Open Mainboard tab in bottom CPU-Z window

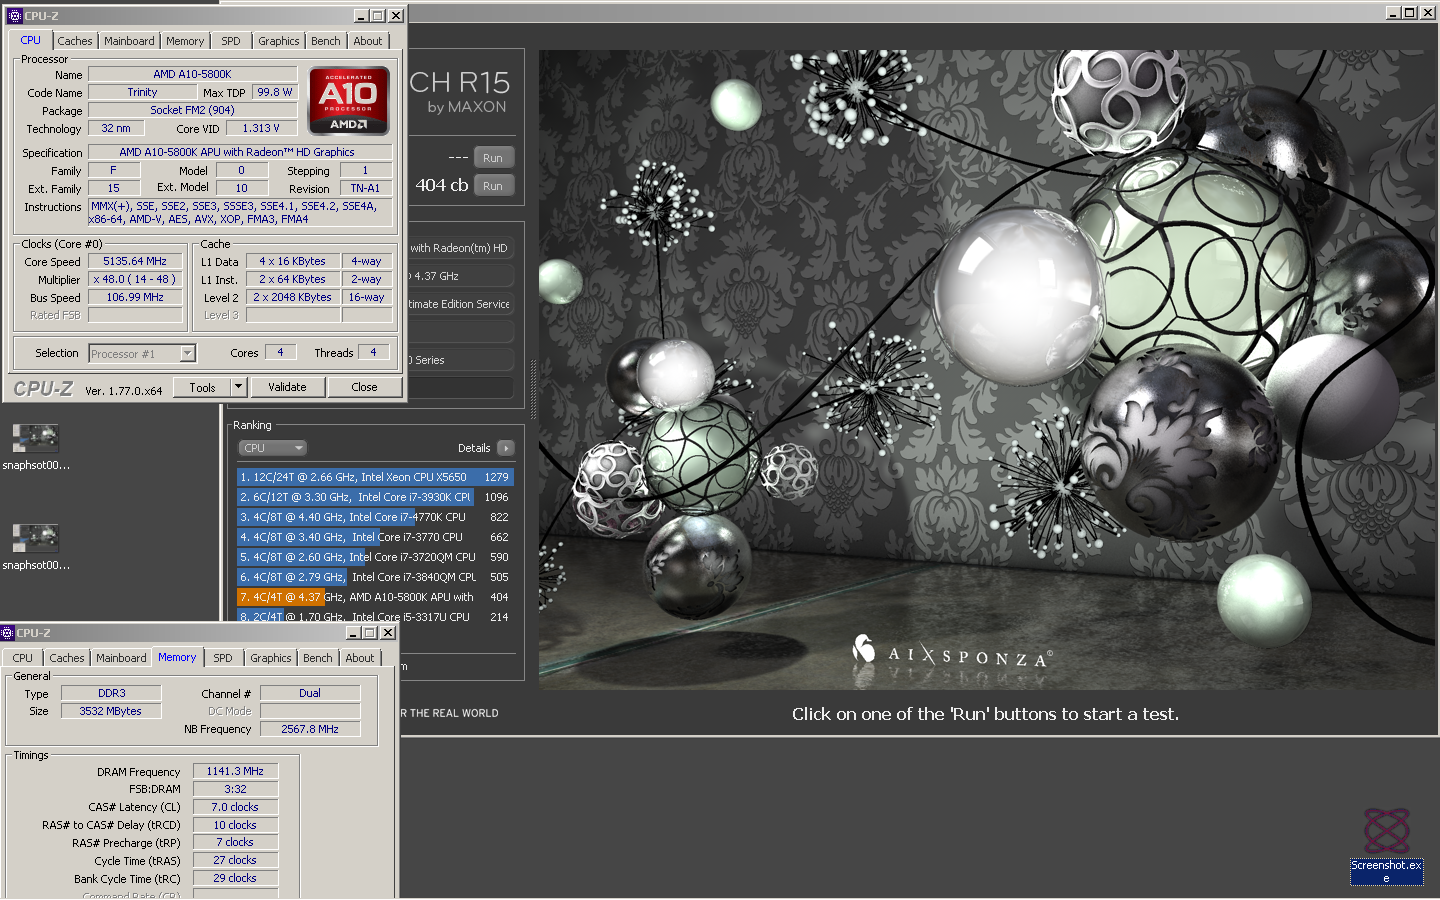pyautogui.click(x=121, y=658)
